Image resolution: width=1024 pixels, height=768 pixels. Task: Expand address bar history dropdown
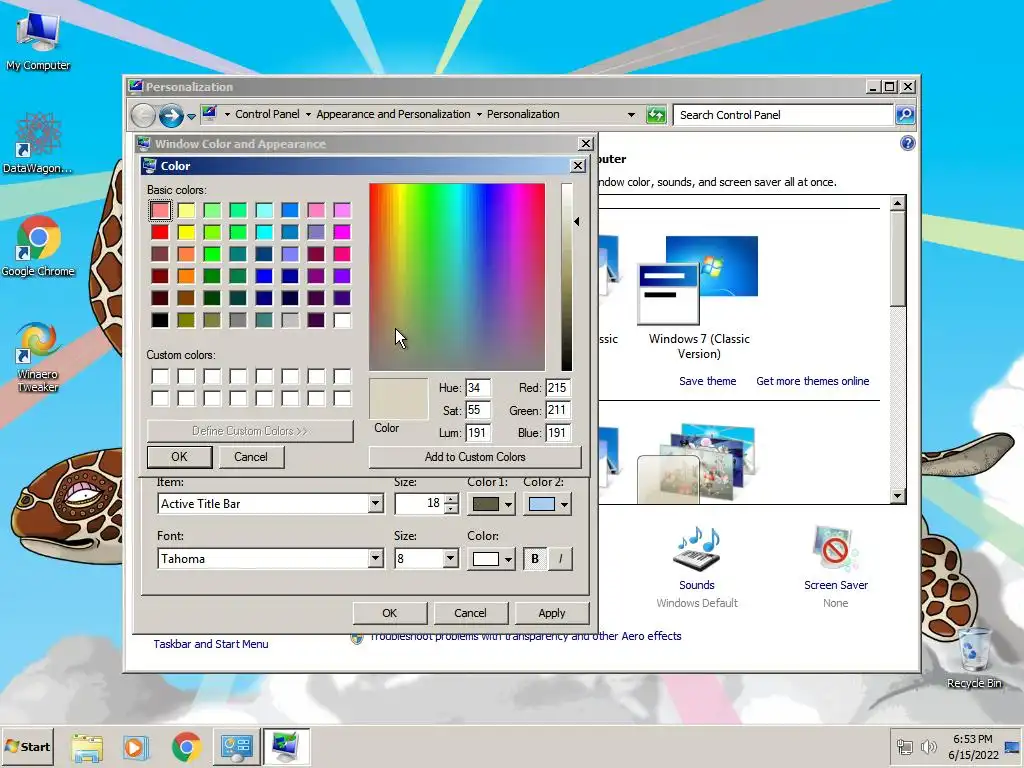click(x=631, y=115)
